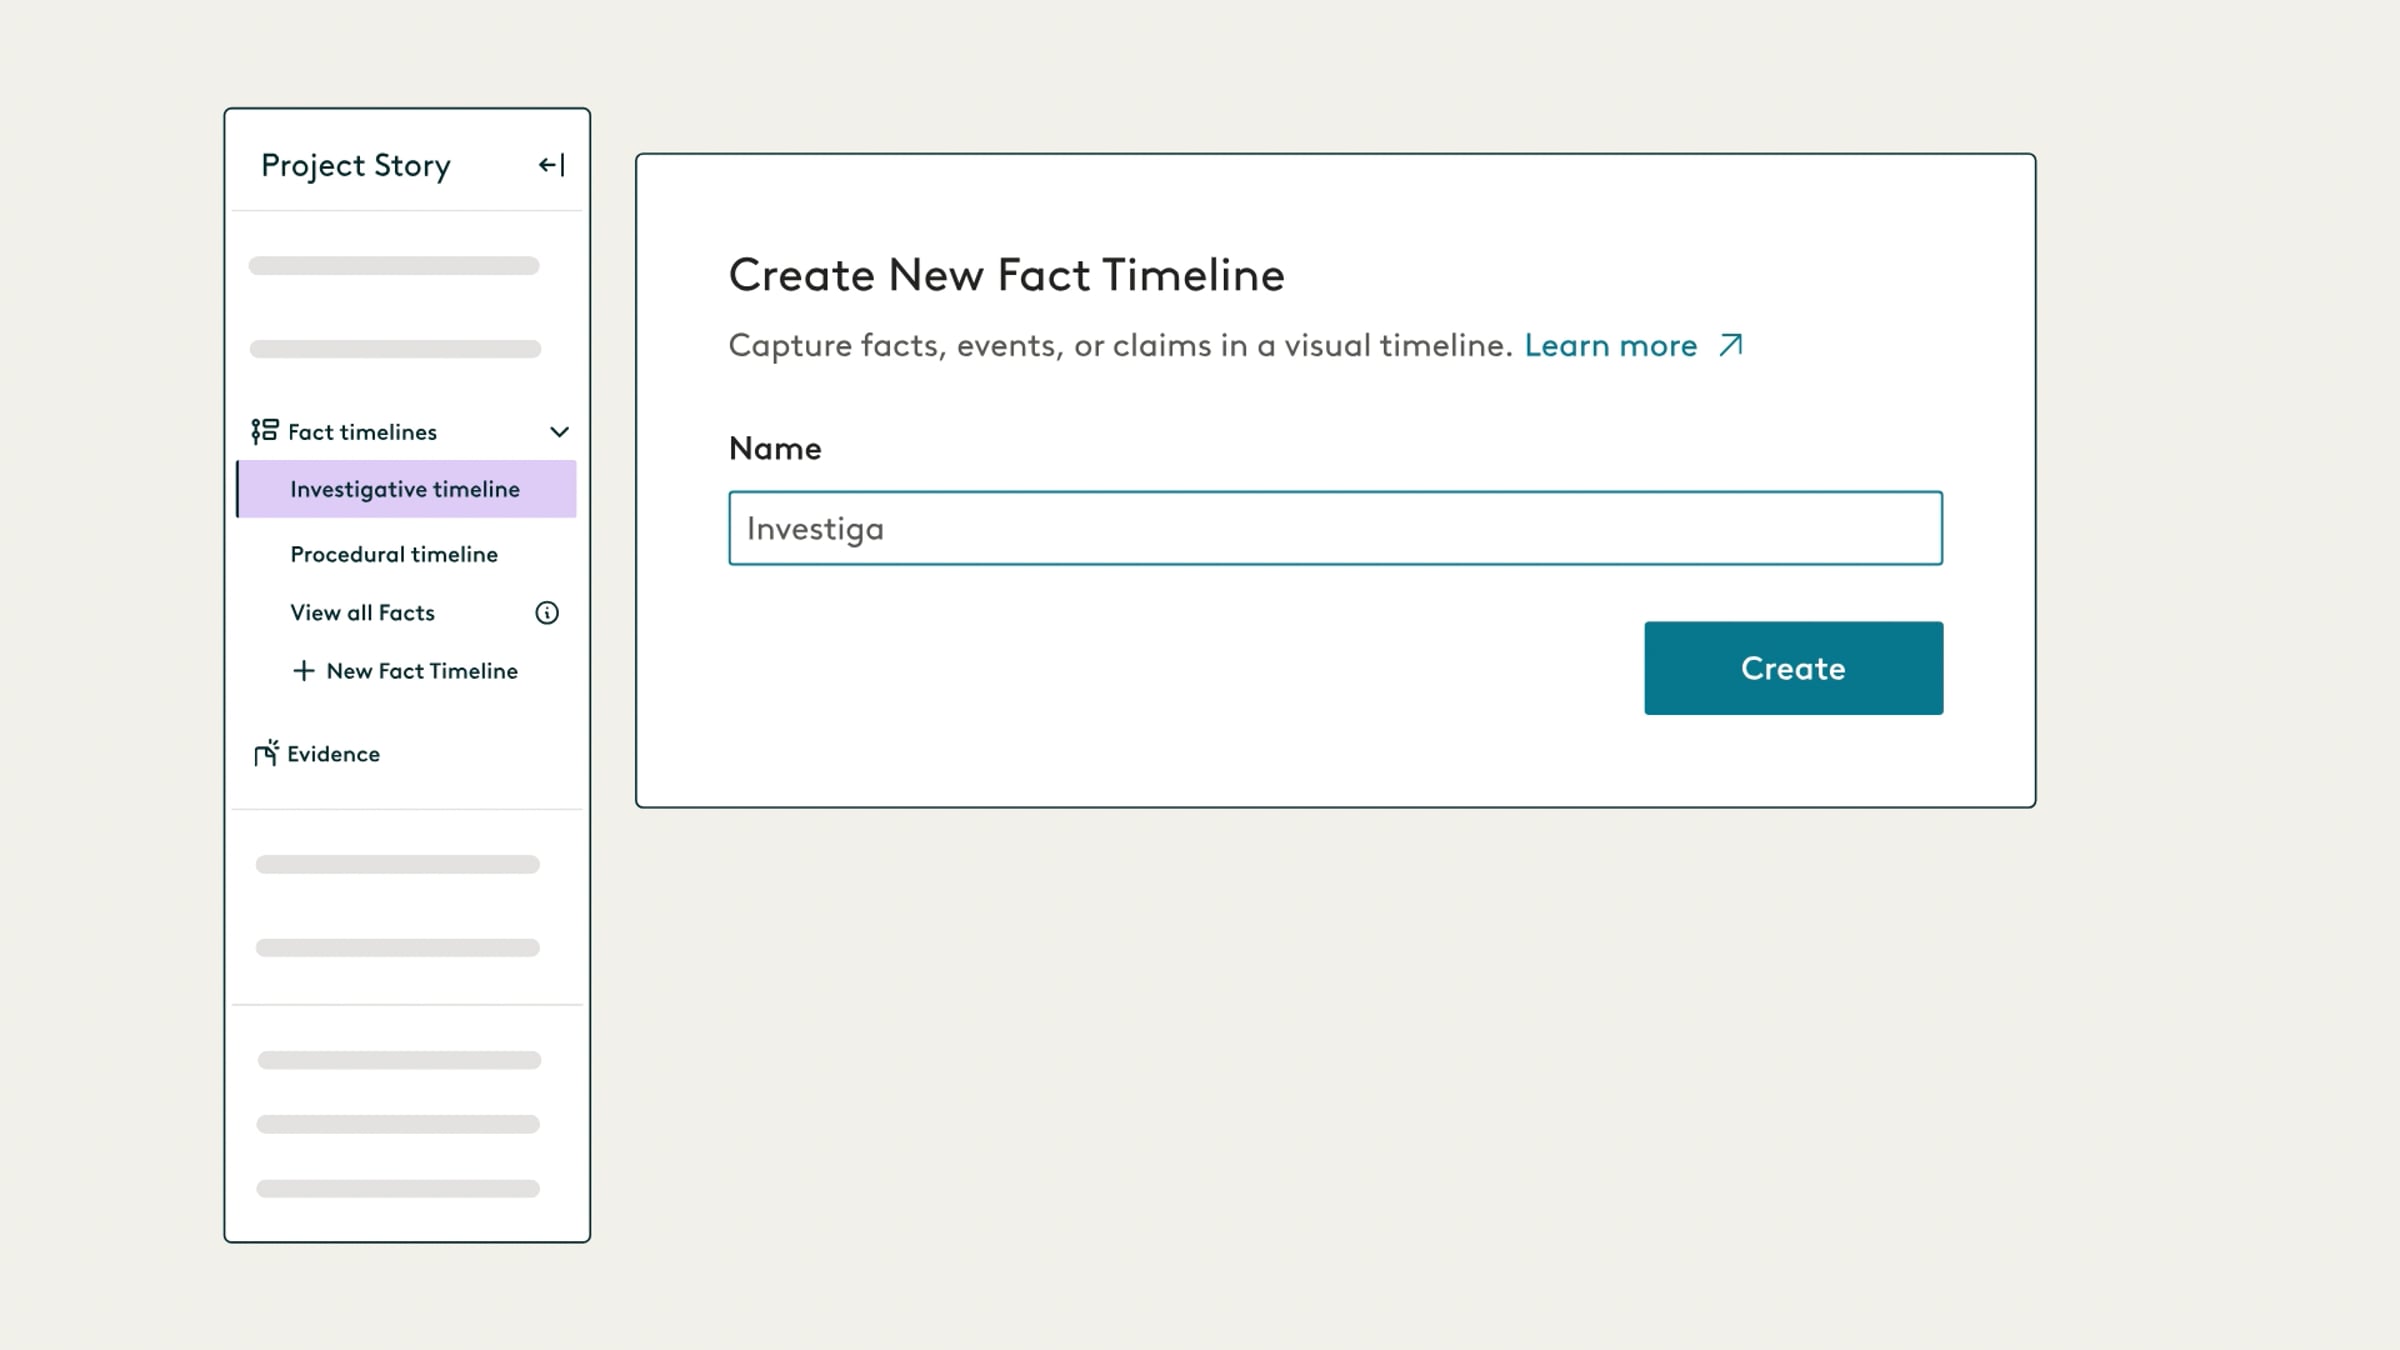Click the Project Story title
Viewport: 2400px width, 1350px height.
point(356,166)
